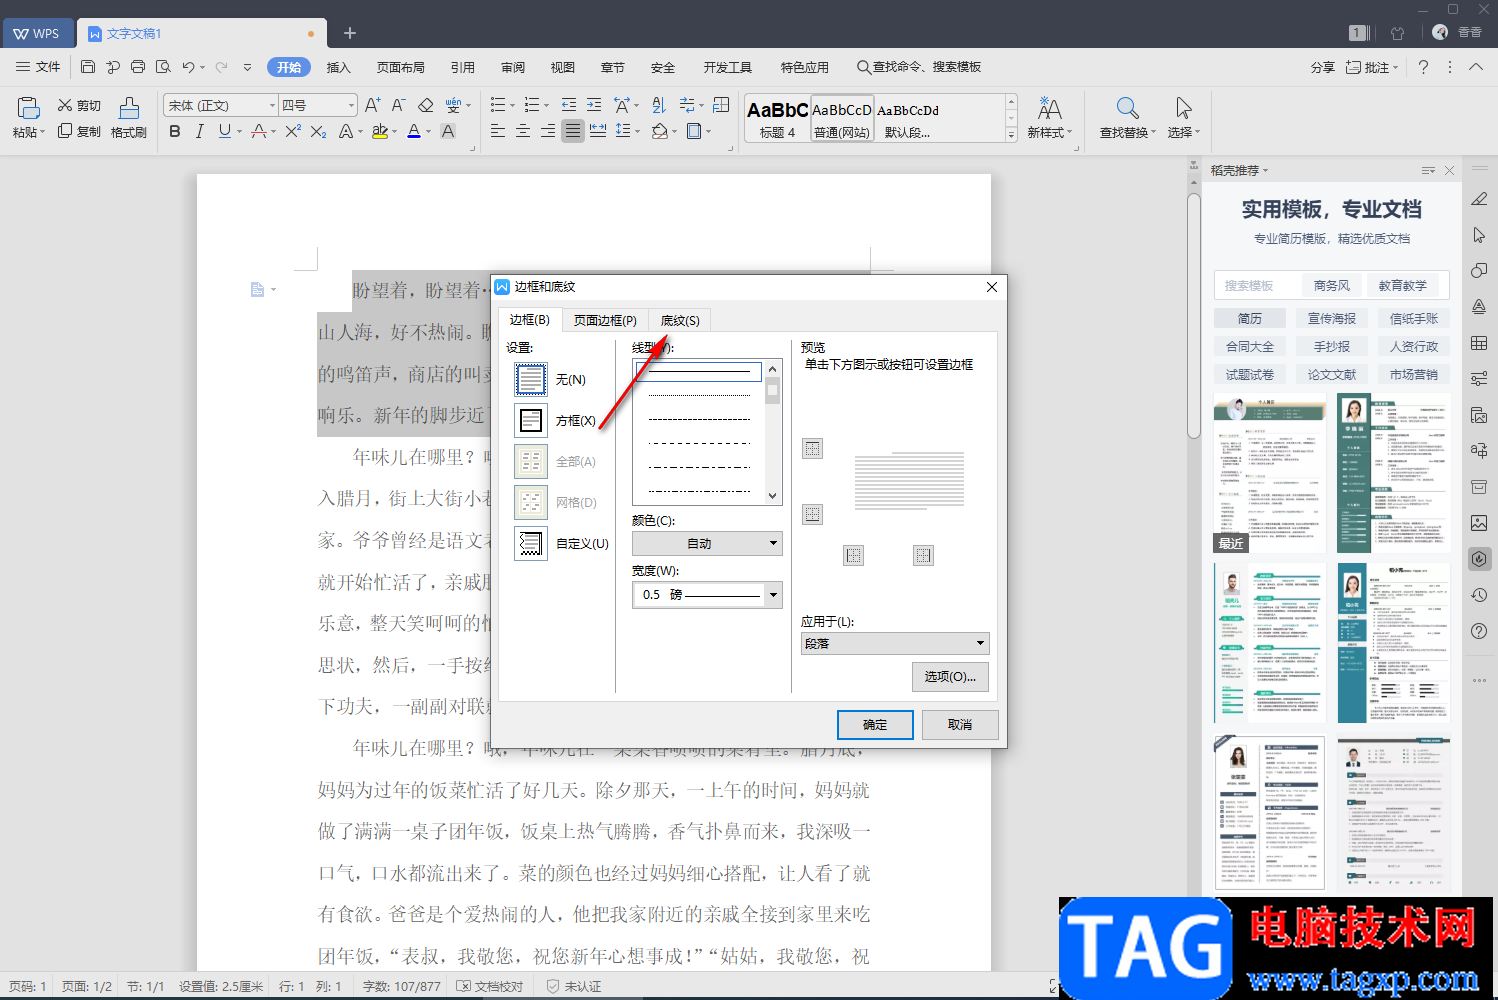Click the superscript icon
The height and width of the screenshot is (1000, 1498).
[x=293, y=131]
